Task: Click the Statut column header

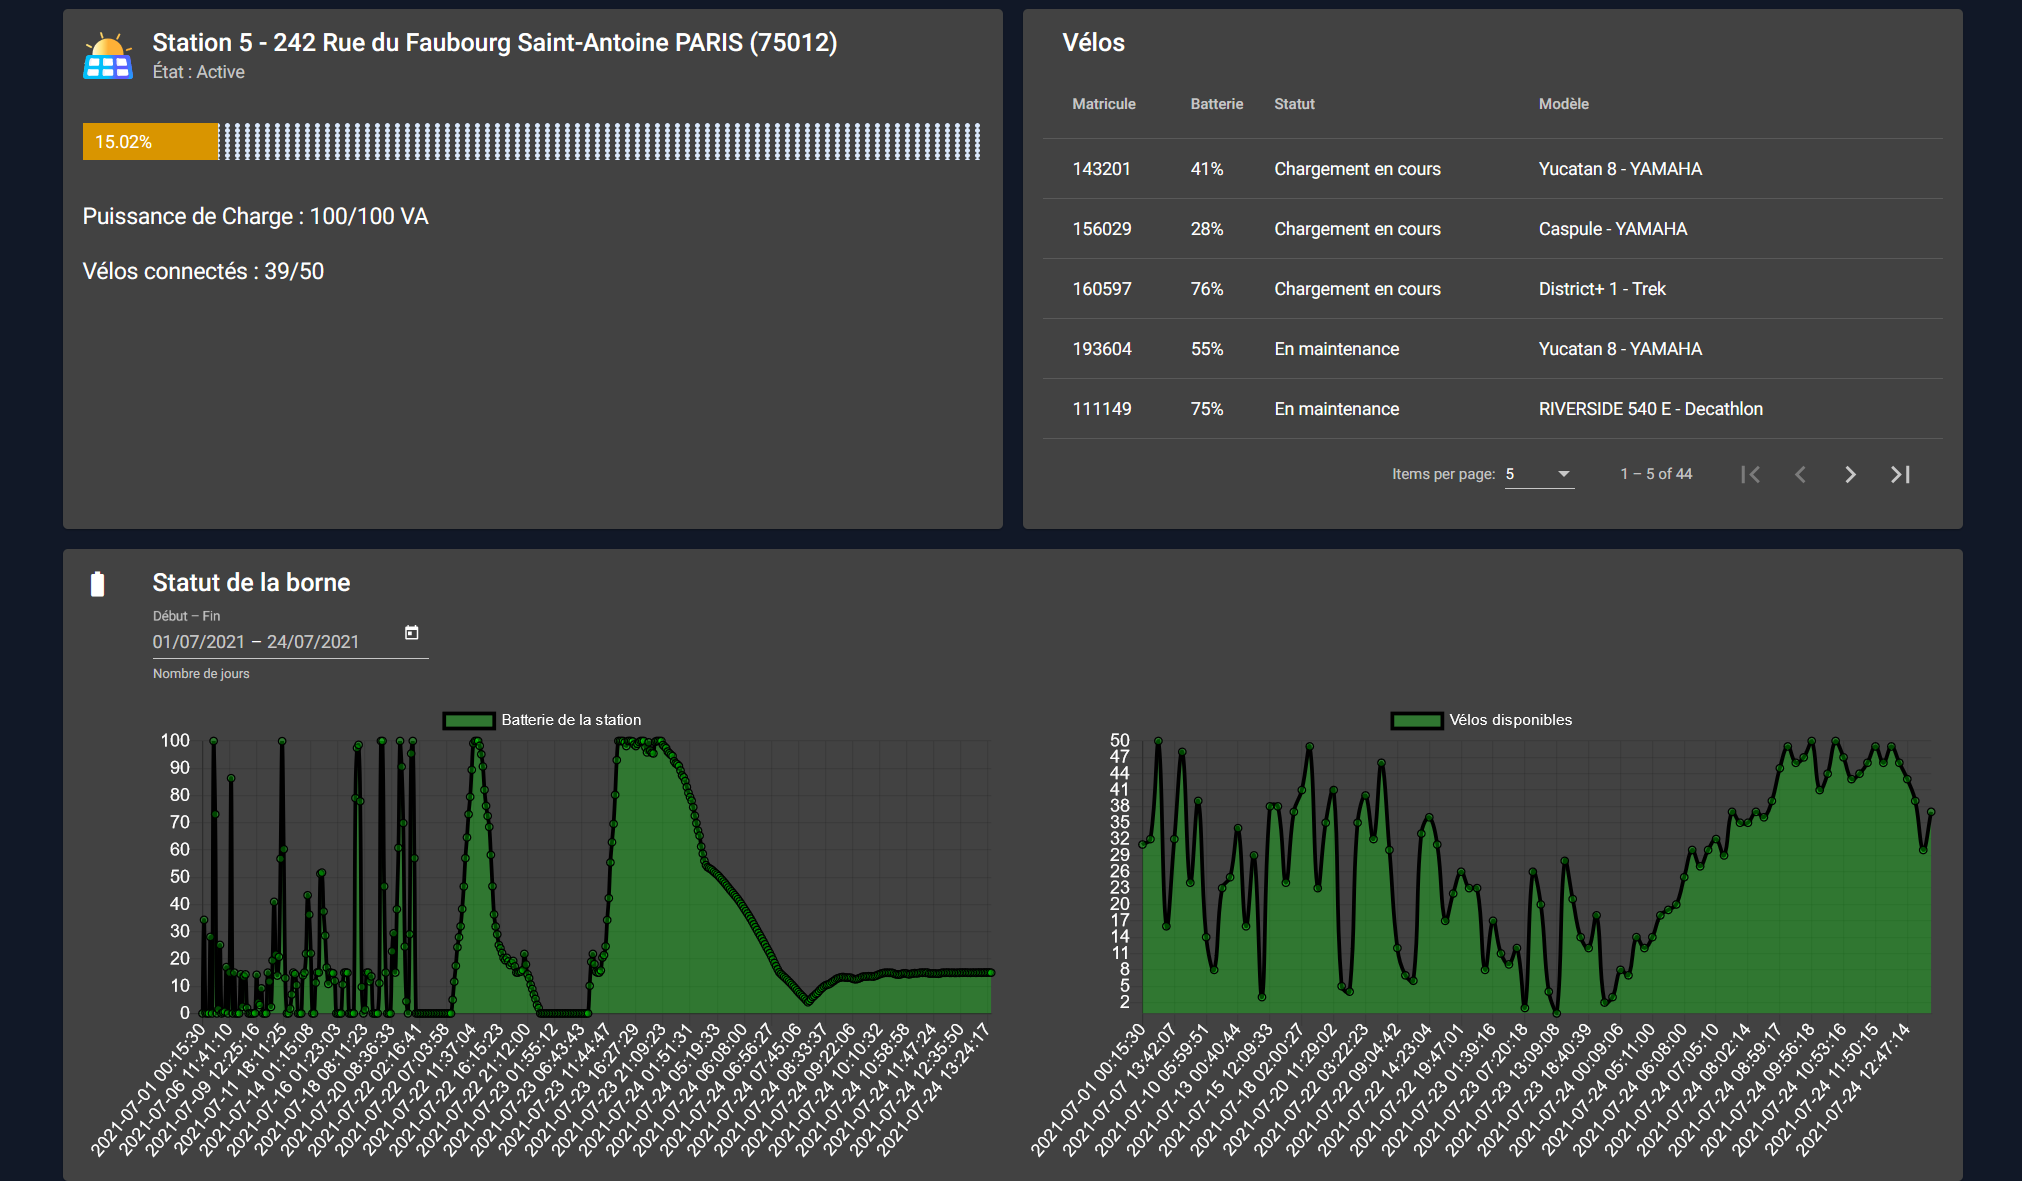Action: (1294, 104)
